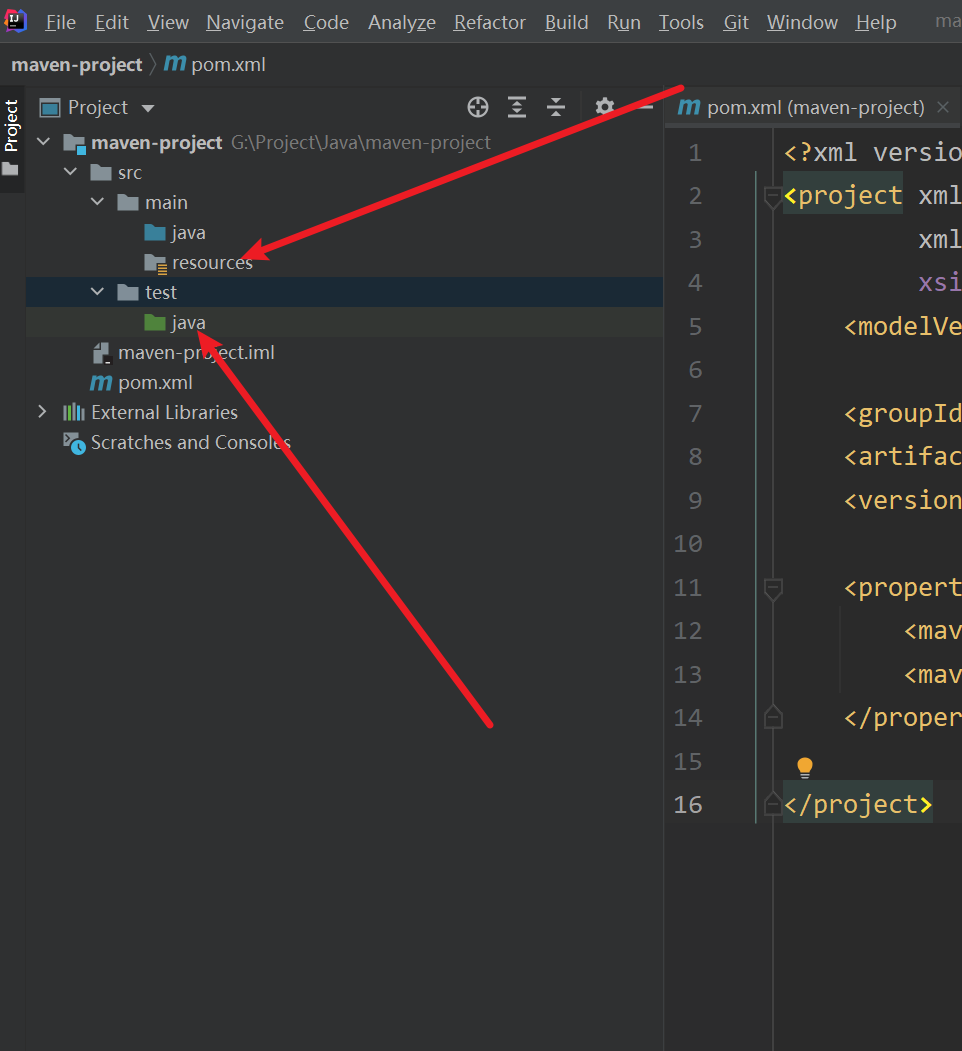Click line number 10 in the gutter
Viewport: 962px width, 1051px height.
(x=688, y=544)
